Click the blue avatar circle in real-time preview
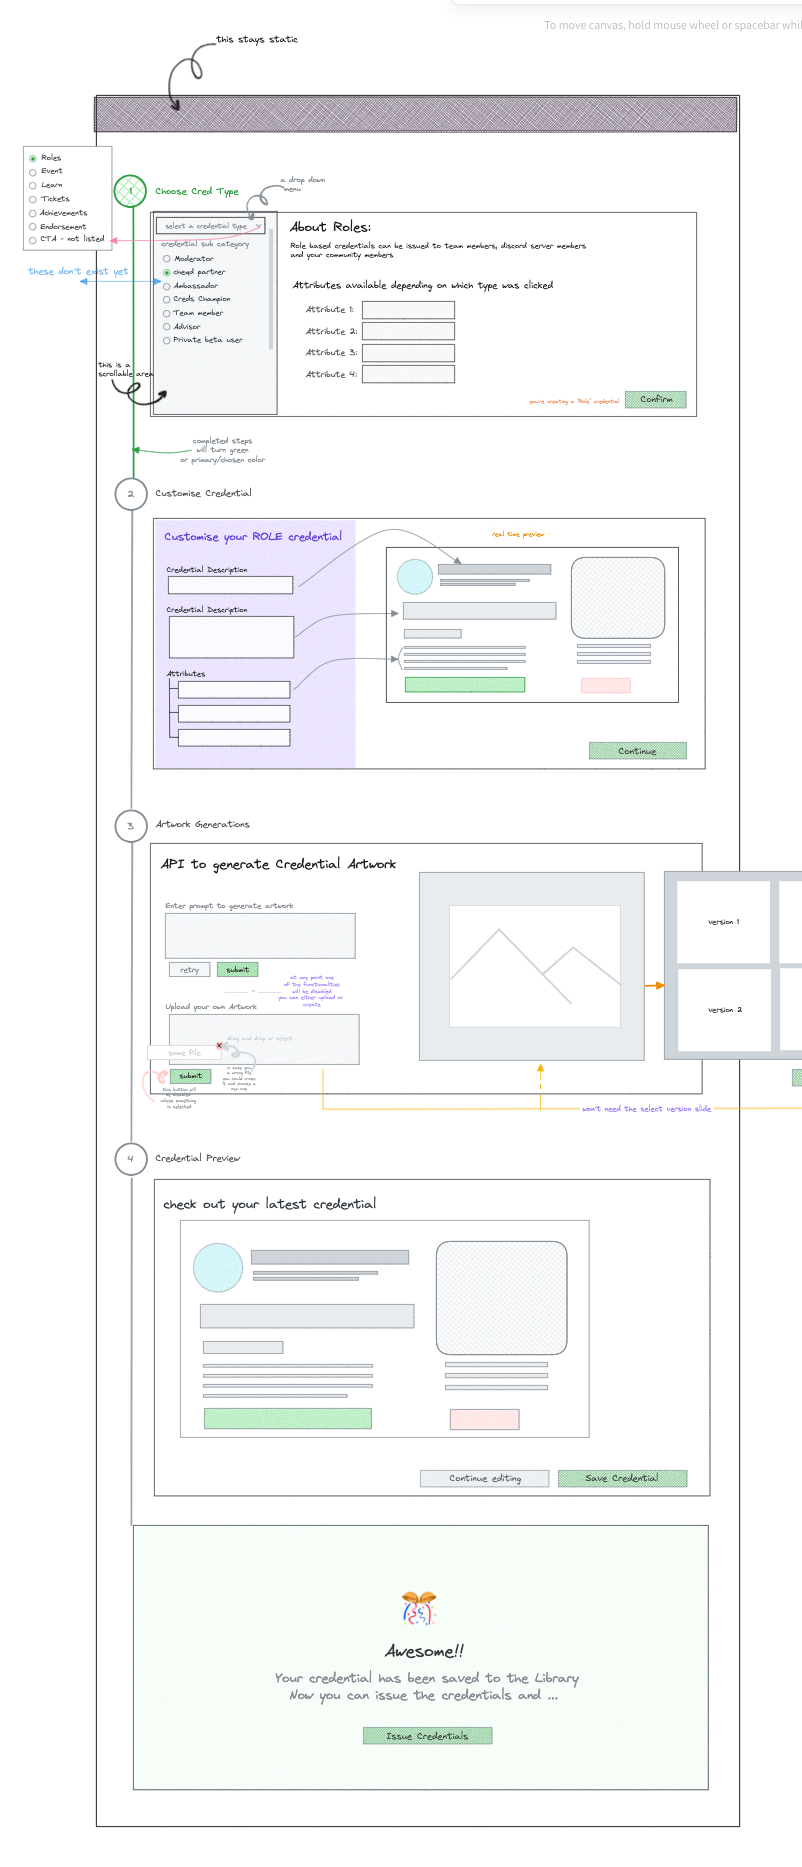Screen dimensions: 802x1867 point(415,576)
